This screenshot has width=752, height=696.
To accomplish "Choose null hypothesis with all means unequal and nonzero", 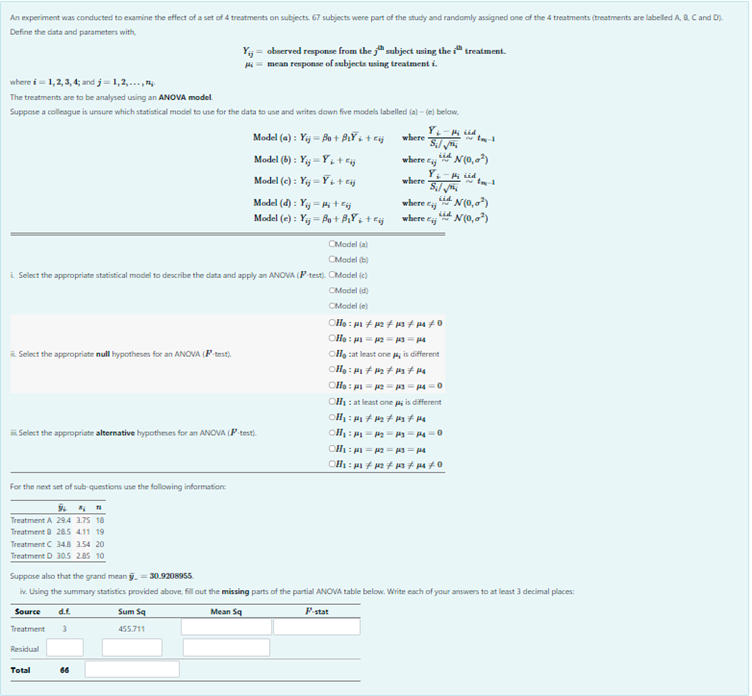I will pyautogui.click(x=332, y=322).
